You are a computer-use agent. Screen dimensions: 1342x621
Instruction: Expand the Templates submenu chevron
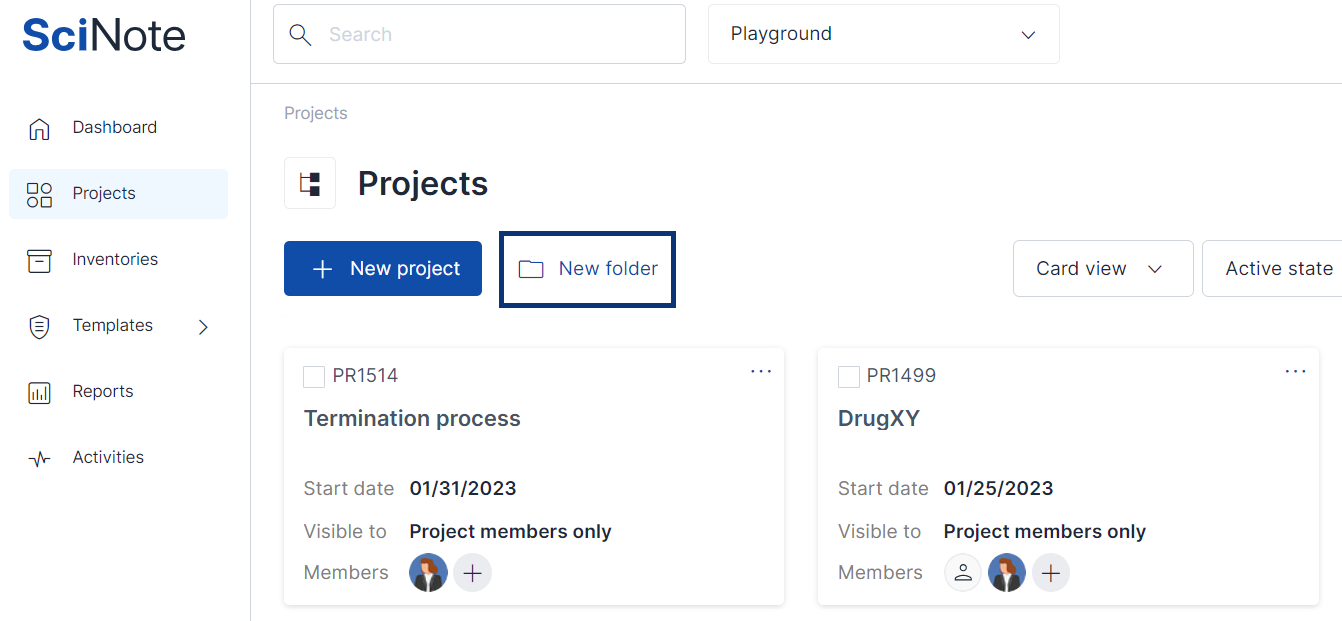click(x=203, y=326)
